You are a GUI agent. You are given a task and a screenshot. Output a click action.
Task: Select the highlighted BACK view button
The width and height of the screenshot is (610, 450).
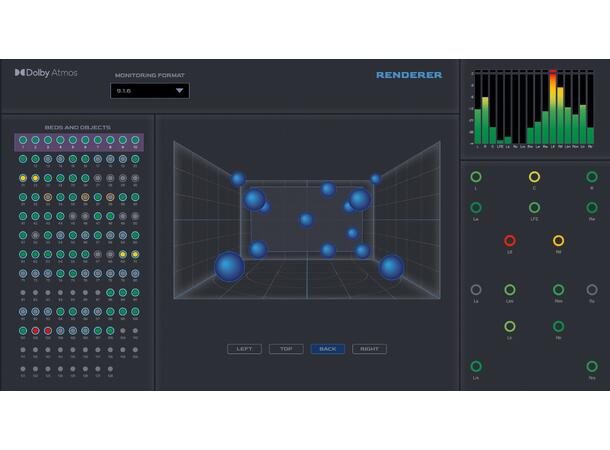[x=328, y=349]
